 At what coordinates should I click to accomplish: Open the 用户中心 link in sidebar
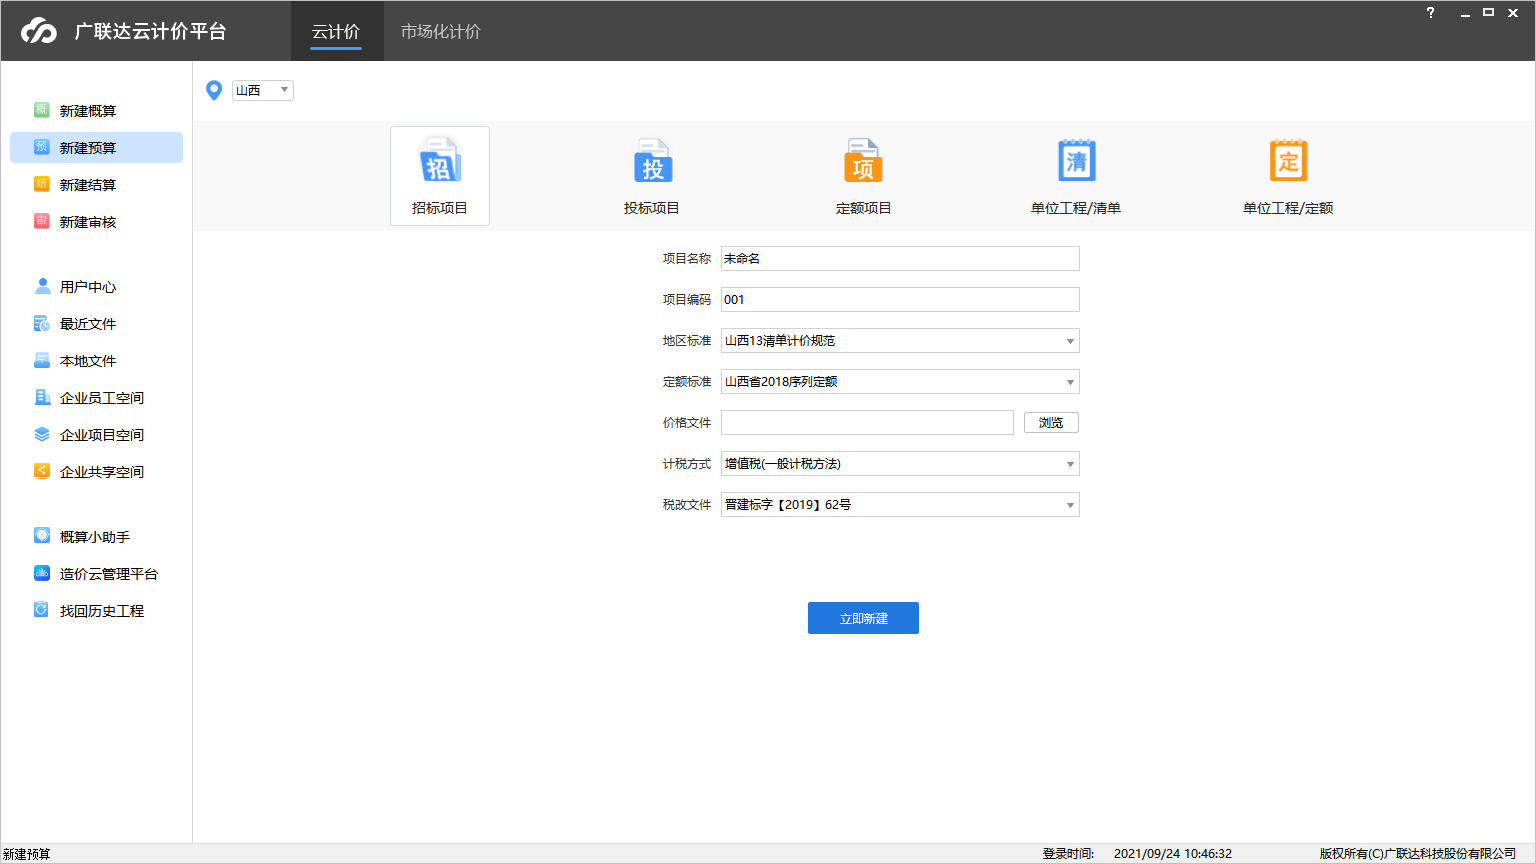click(88, 287)
